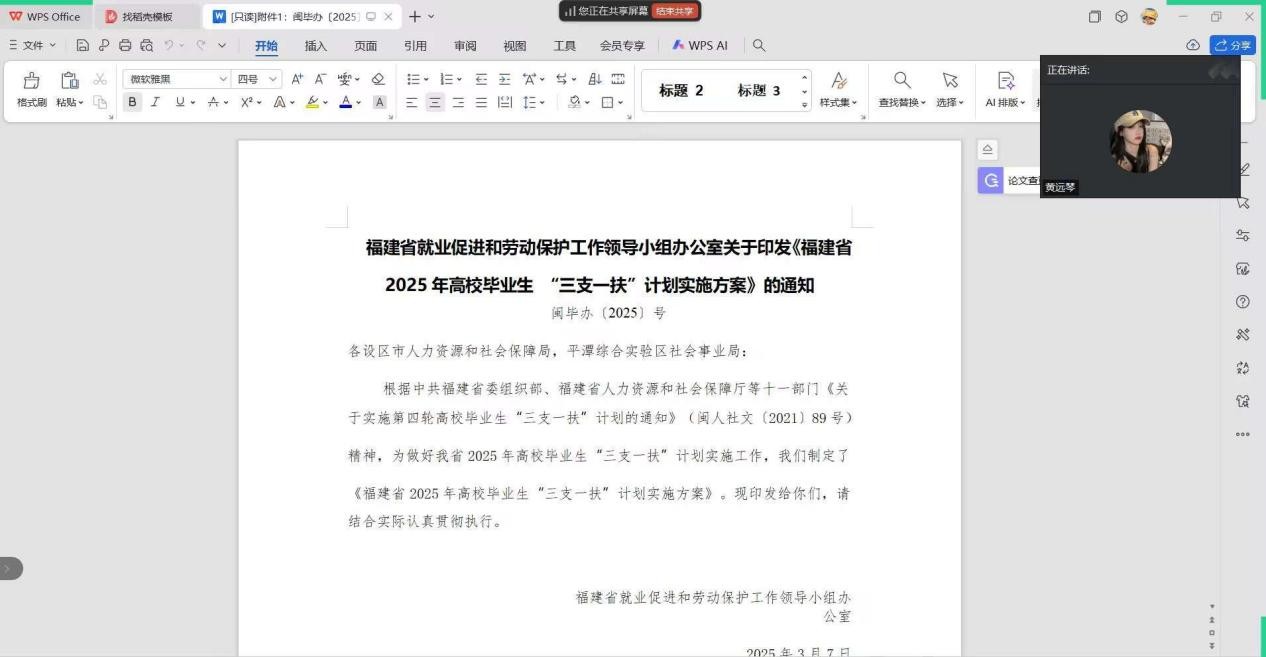Screen dimensions: 1266x657
Task: Click the search magnifier beside WPS AI
Action: (x=759, y=45)
